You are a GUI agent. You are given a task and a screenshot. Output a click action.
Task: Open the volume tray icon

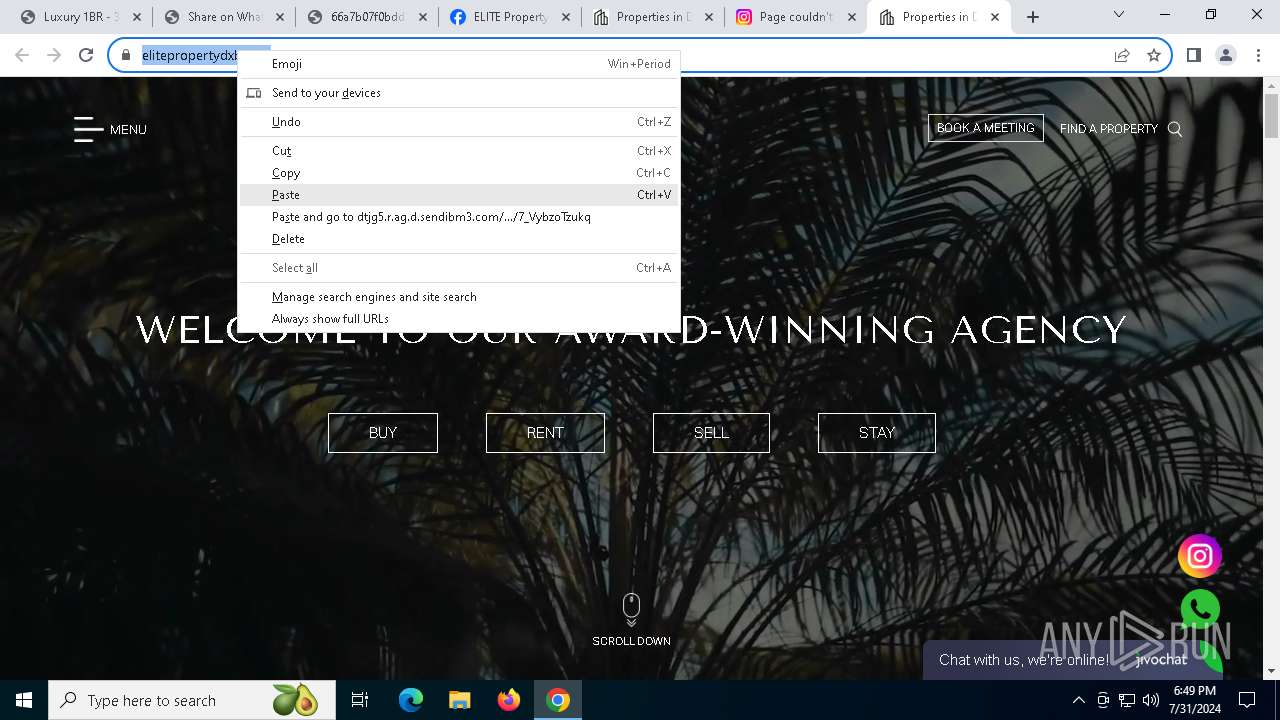coord(1150,700)
